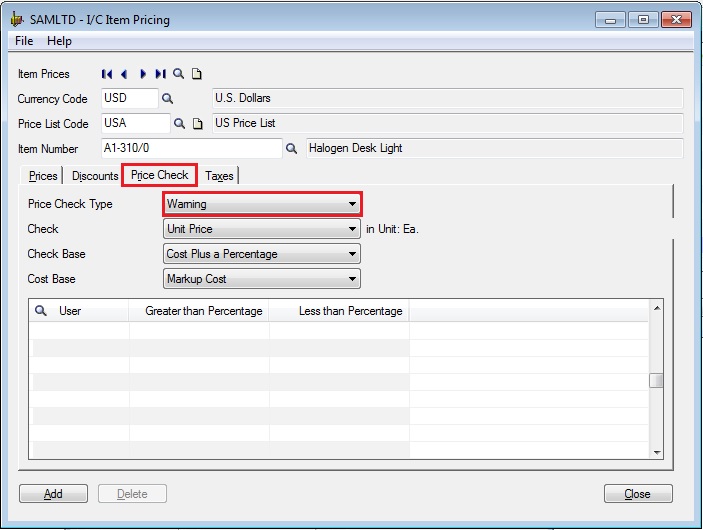Viewport: 703px width, 530px height.
Task: Maximize the I/C Item Pricing window
Action: (643, 20)
